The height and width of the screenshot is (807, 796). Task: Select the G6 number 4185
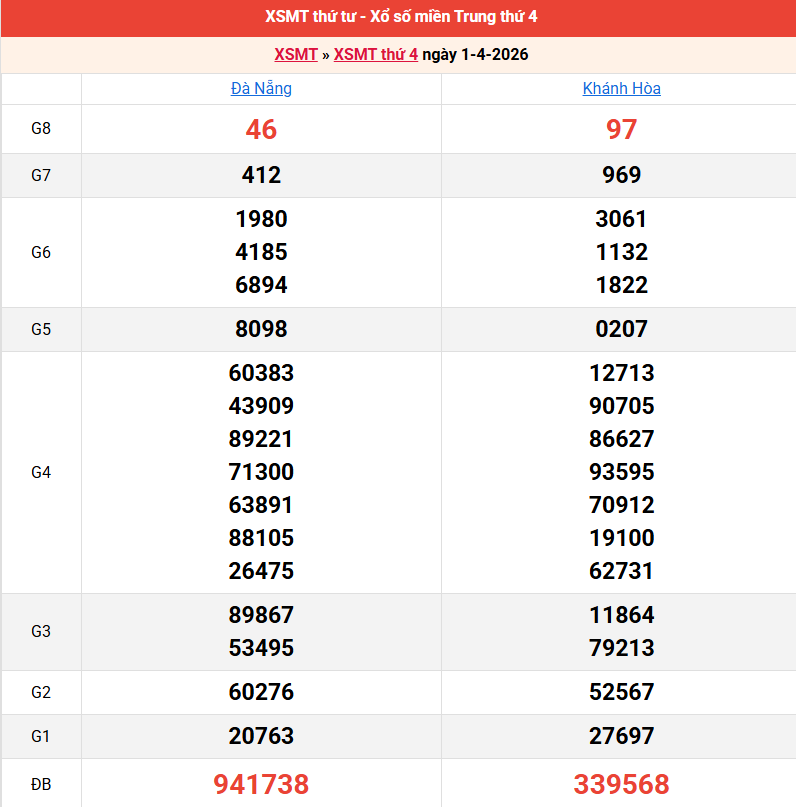click(x=261, y=252)
